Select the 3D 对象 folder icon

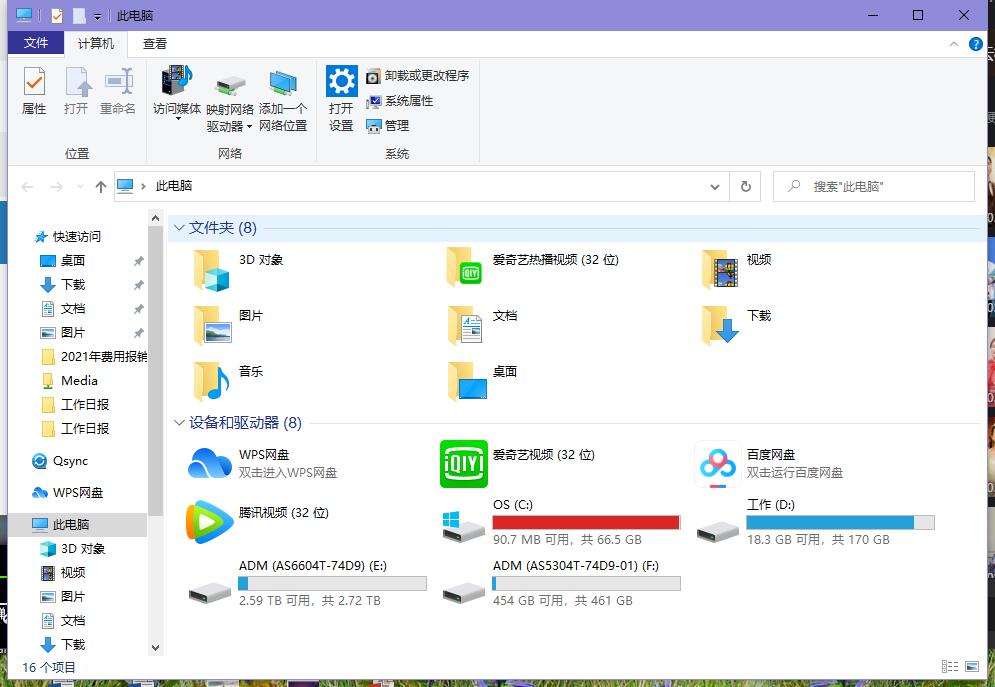pos(212,270)
